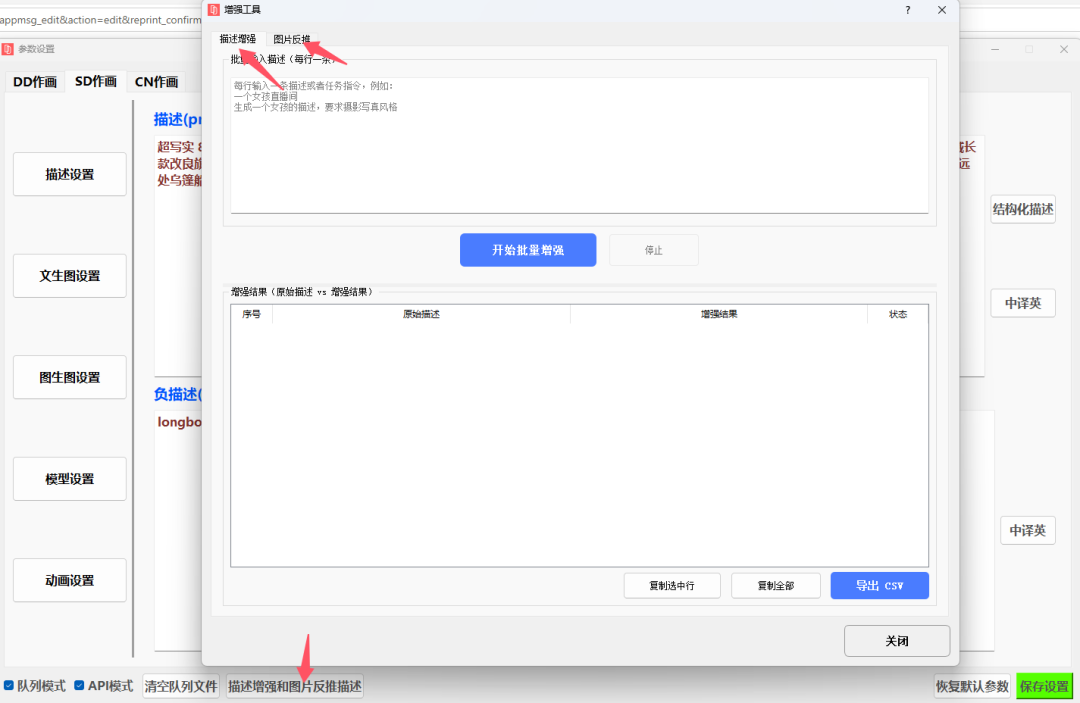The width and height of the screenshot is (1080, 703).
Task: Copy all results with 复制全部
Action: tap(776, 586)
